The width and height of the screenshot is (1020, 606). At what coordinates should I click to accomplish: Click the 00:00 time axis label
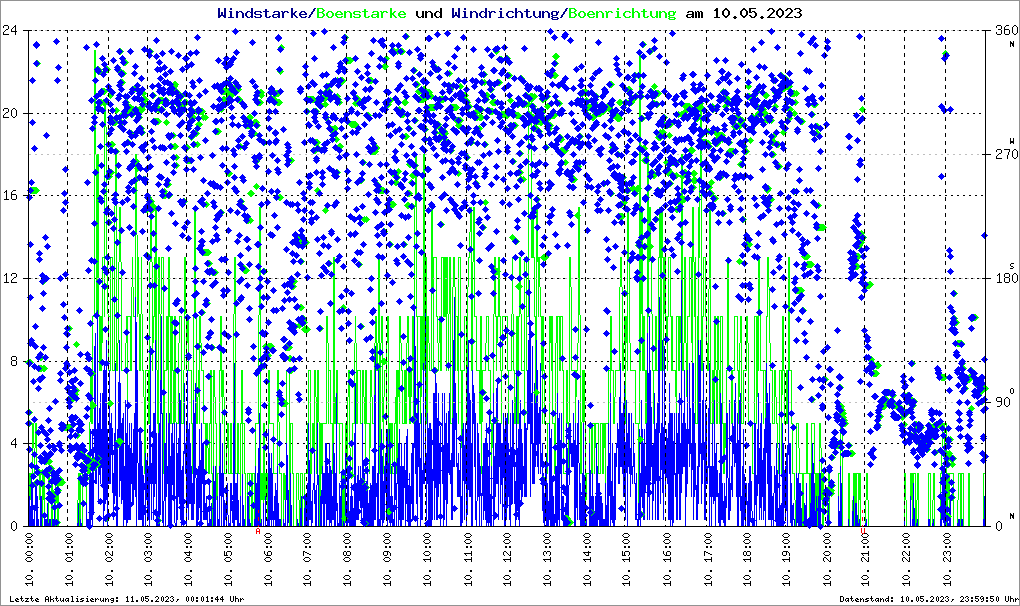(29, 559)
